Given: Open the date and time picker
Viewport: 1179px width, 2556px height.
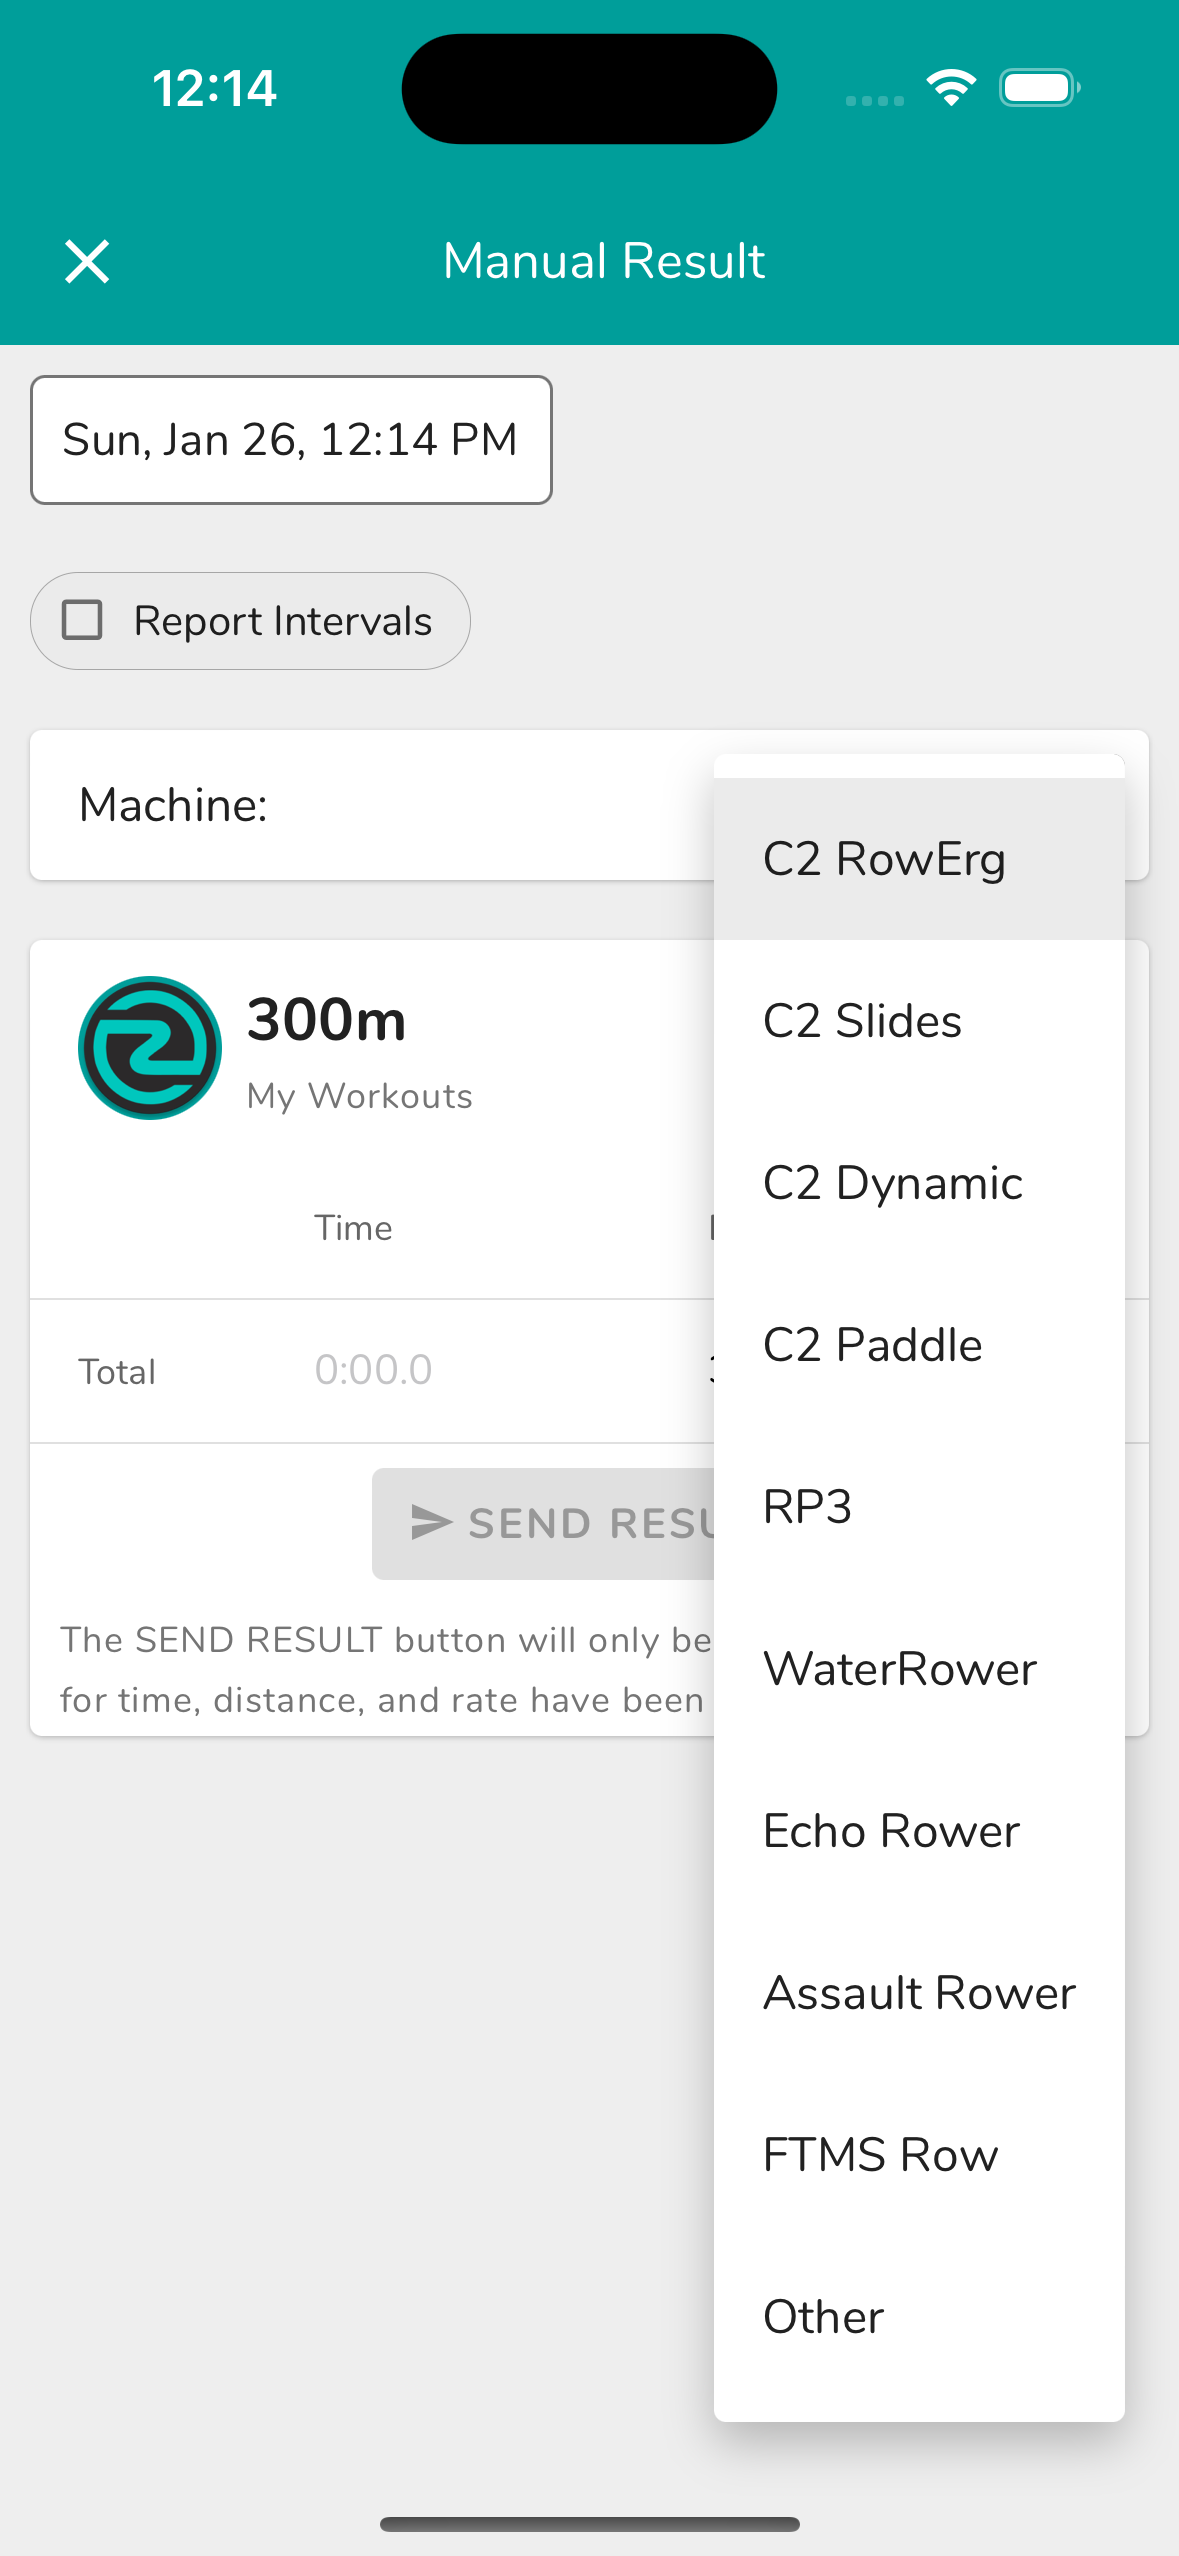Looking at the screenshot, I should pos(291,440).
